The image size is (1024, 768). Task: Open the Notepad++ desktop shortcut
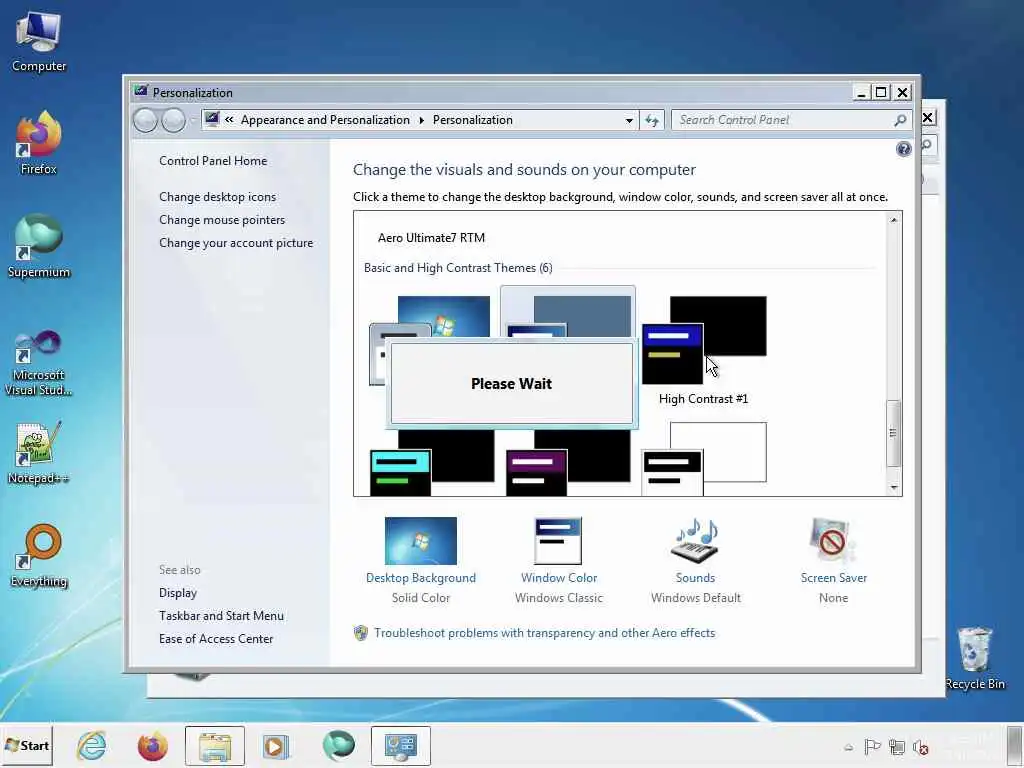39,453
